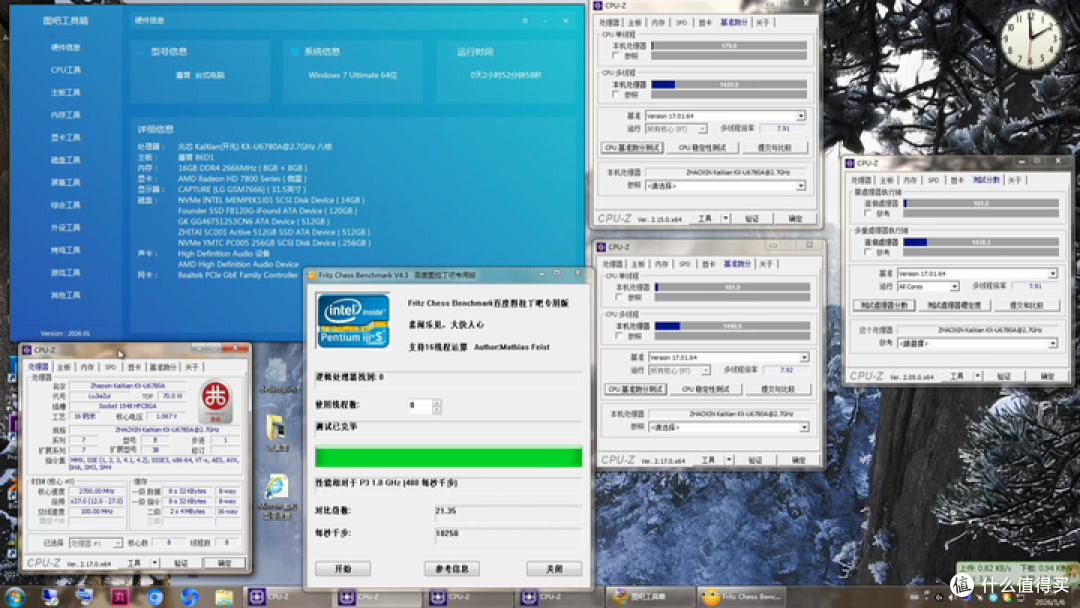Image resolution: width=1080 pixels, height=608 pixels.
Task: Open the Windows Start orb
Action: tap(14, 596)
